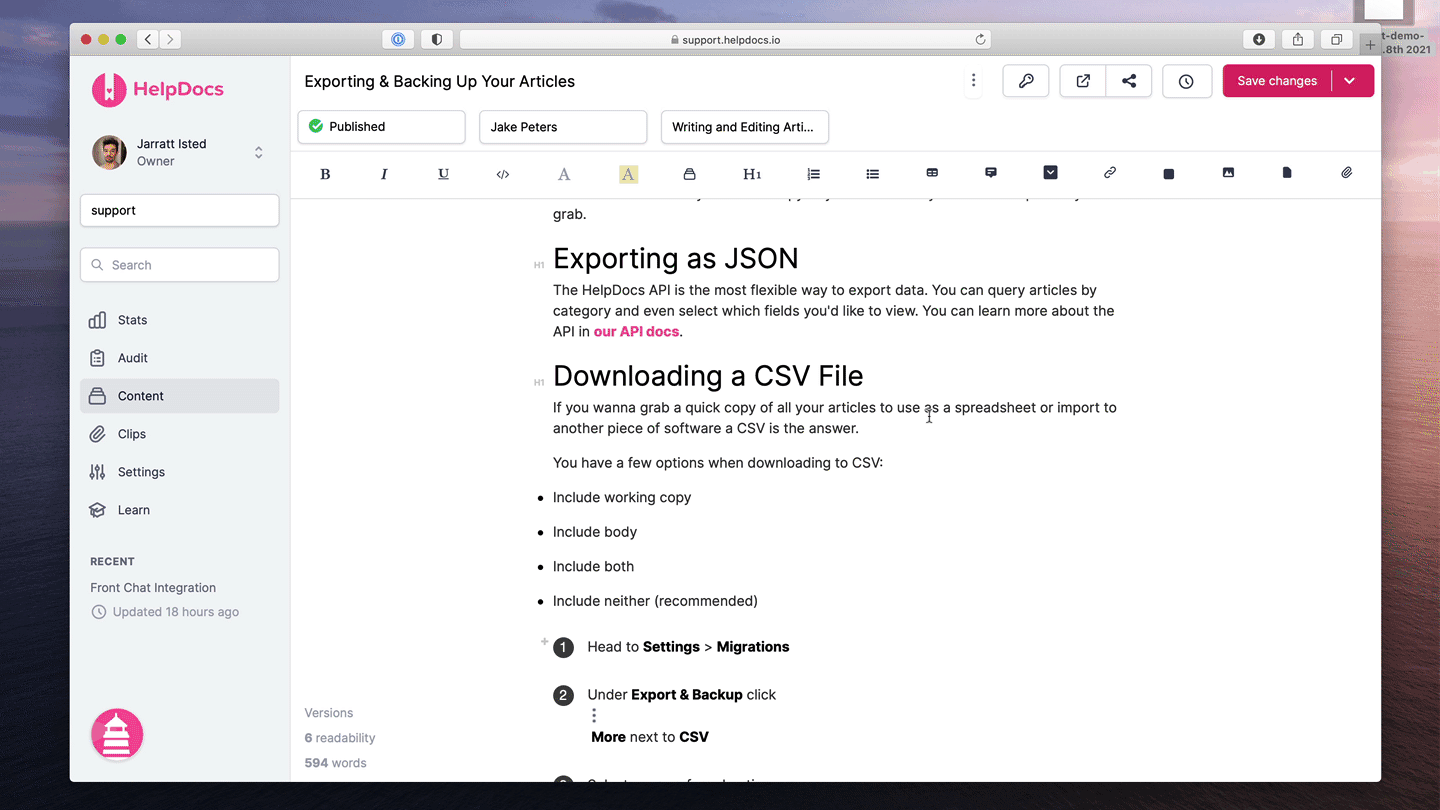Open the text color tool
The height and width of the screenshot is (810, 1440).
point(564,174)
